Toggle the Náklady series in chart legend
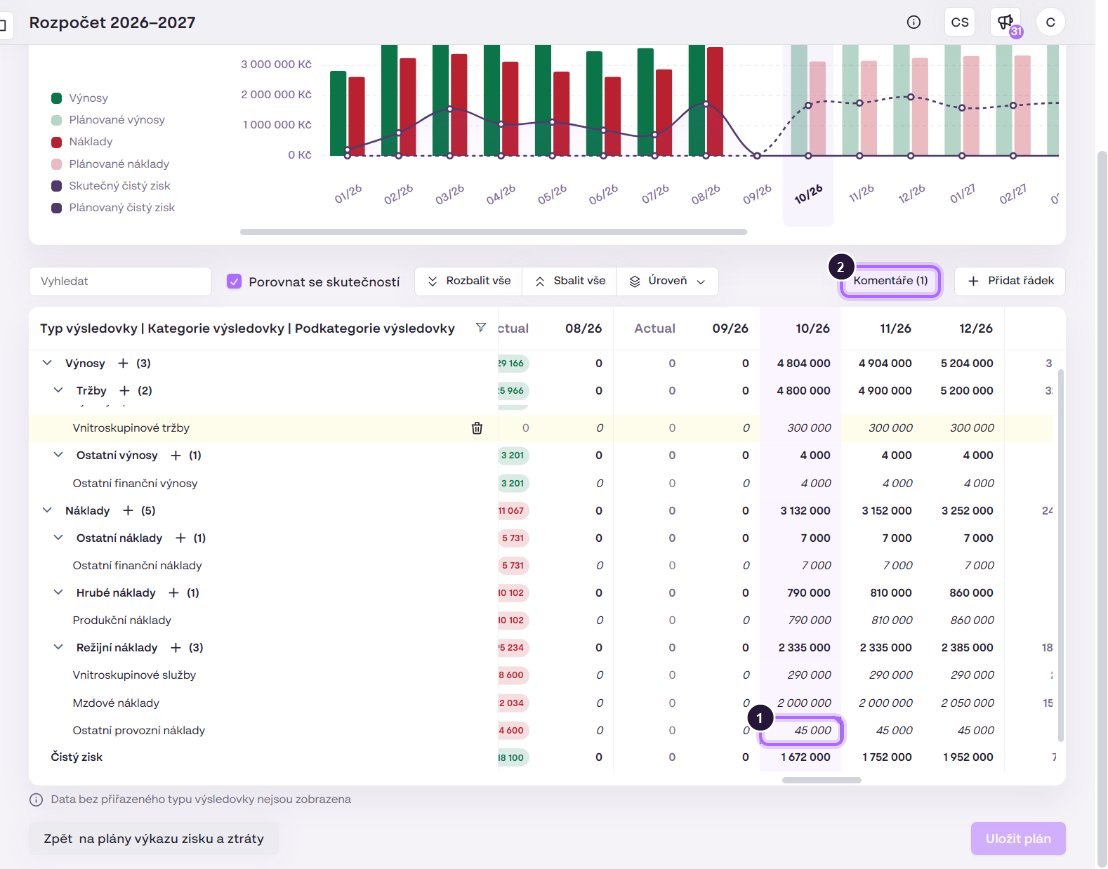Screen dimensions: 1108x869 (81, 142)
